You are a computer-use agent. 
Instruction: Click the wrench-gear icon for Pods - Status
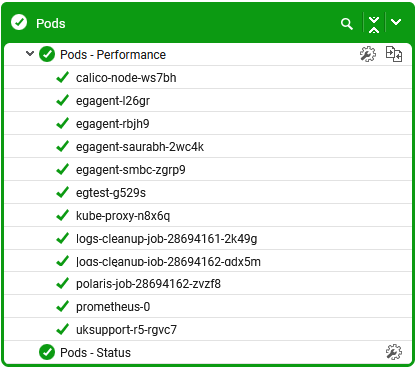pyautogui.click(x=394, y=352)
